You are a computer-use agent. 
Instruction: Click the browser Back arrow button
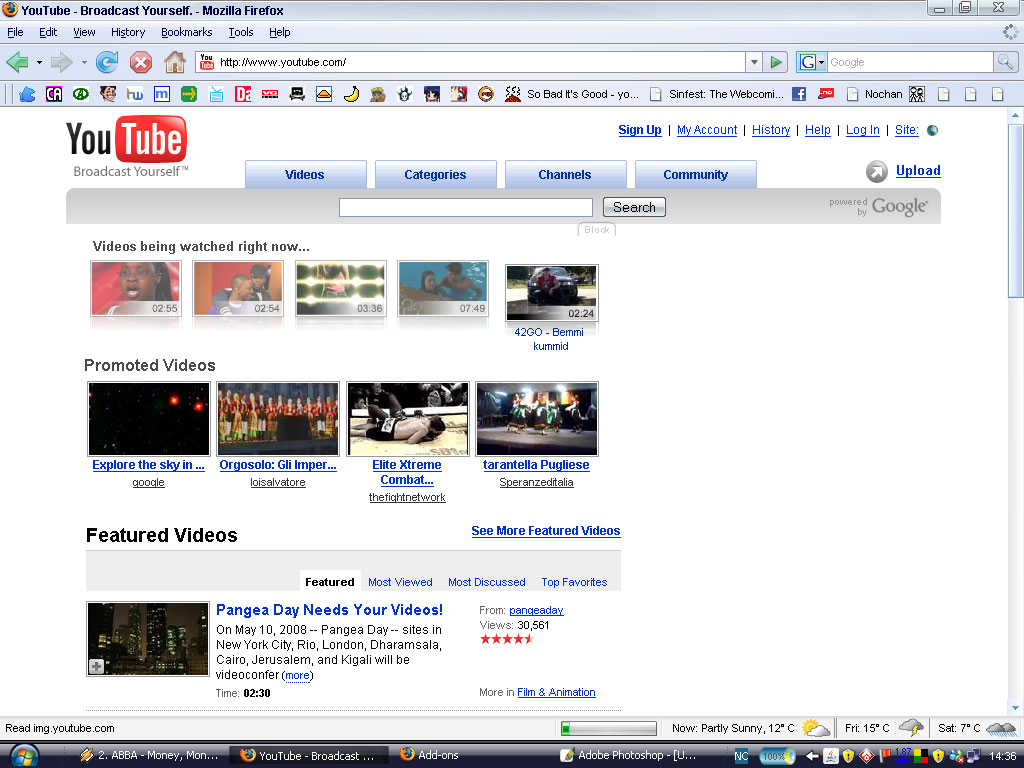click(x=17, y=62)
